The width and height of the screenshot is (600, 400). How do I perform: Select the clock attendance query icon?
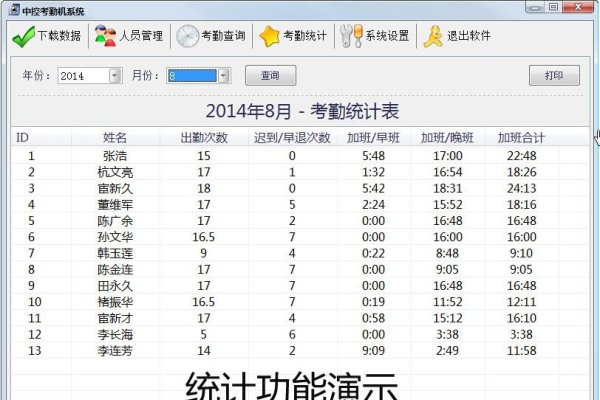187,36
